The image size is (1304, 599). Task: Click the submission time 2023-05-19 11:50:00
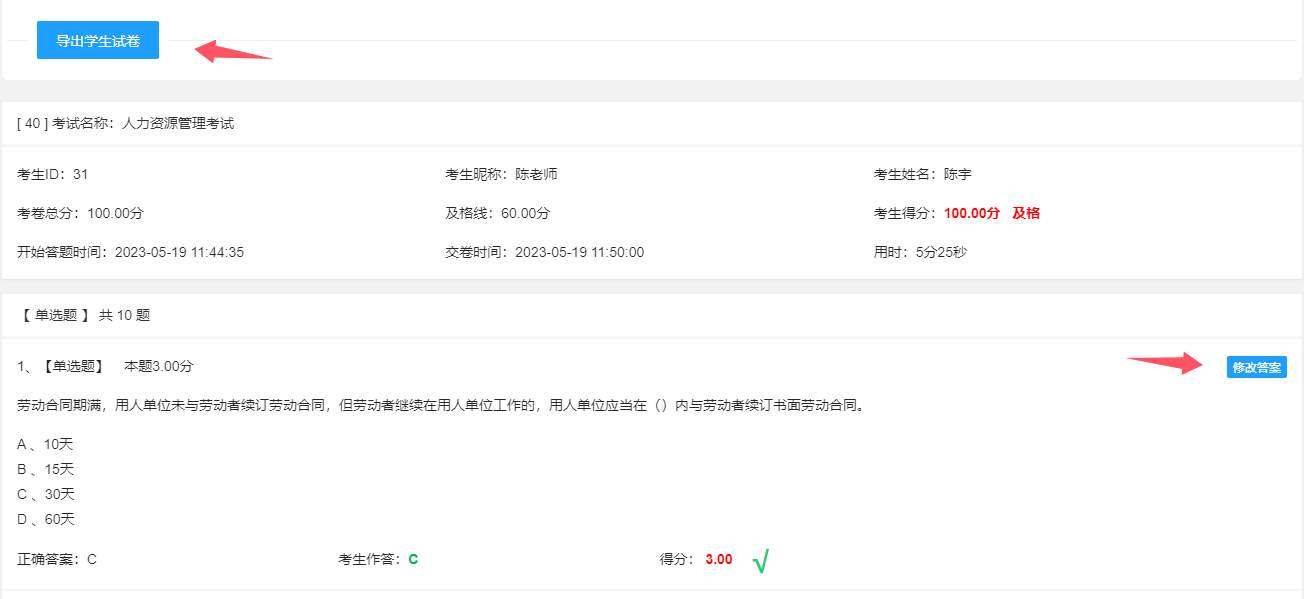[x=579, y=252]
